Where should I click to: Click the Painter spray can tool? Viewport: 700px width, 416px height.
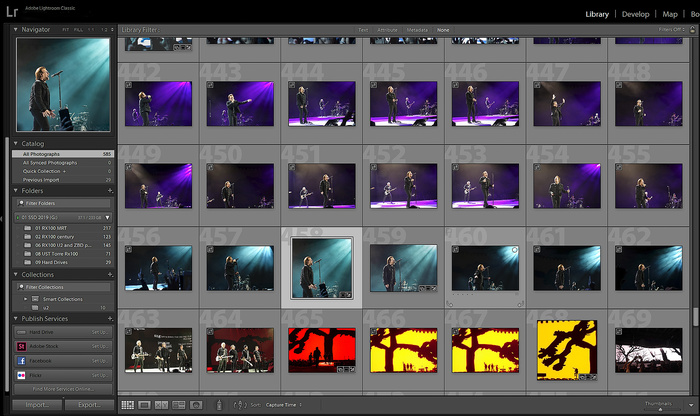[220, 405]
